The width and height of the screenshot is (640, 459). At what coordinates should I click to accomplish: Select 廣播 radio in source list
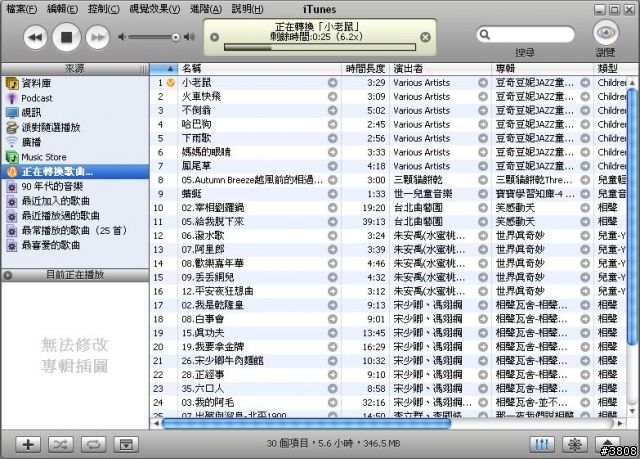coord(75,142)
